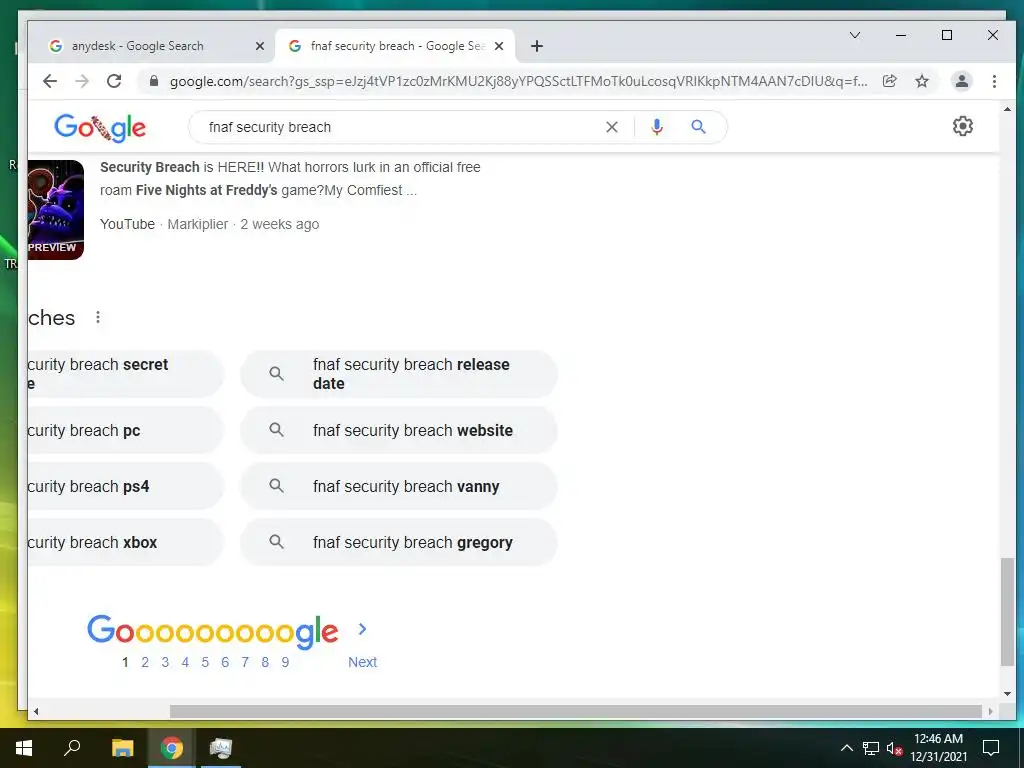Click the muted volume tray icon
Viewport: 1024px width, 768px height.
(x=894, y=748)
